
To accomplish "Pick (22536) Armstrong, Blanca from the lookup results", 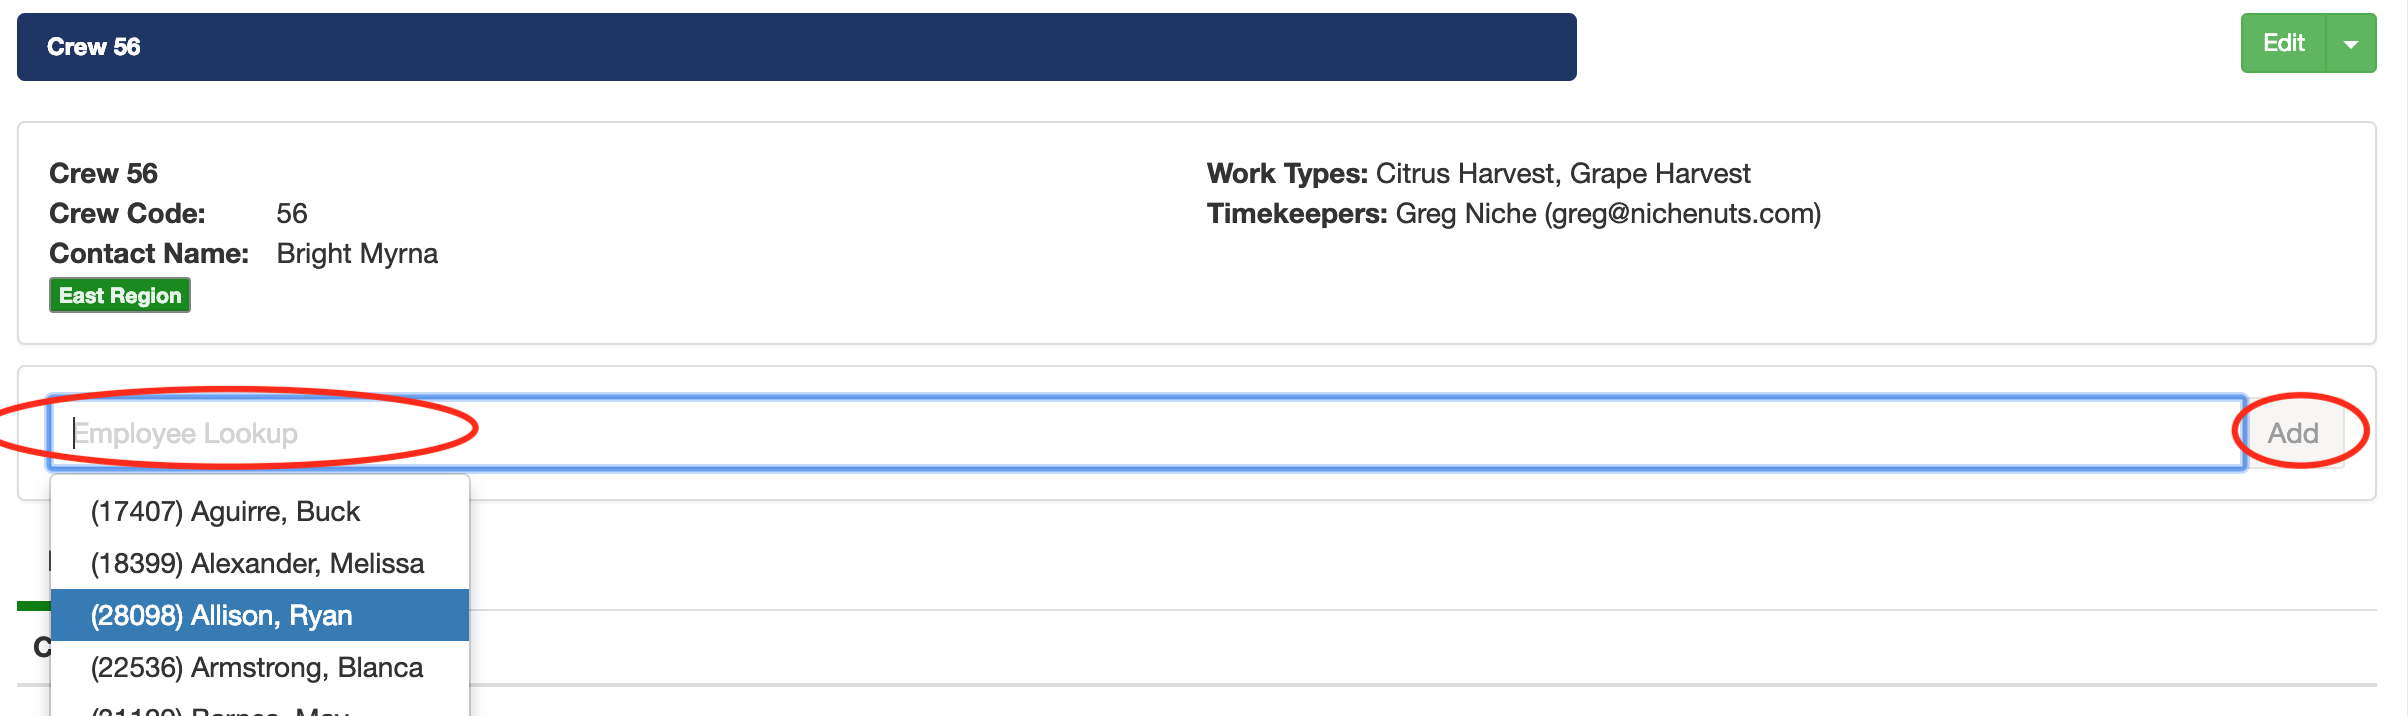I will (256, 667).
